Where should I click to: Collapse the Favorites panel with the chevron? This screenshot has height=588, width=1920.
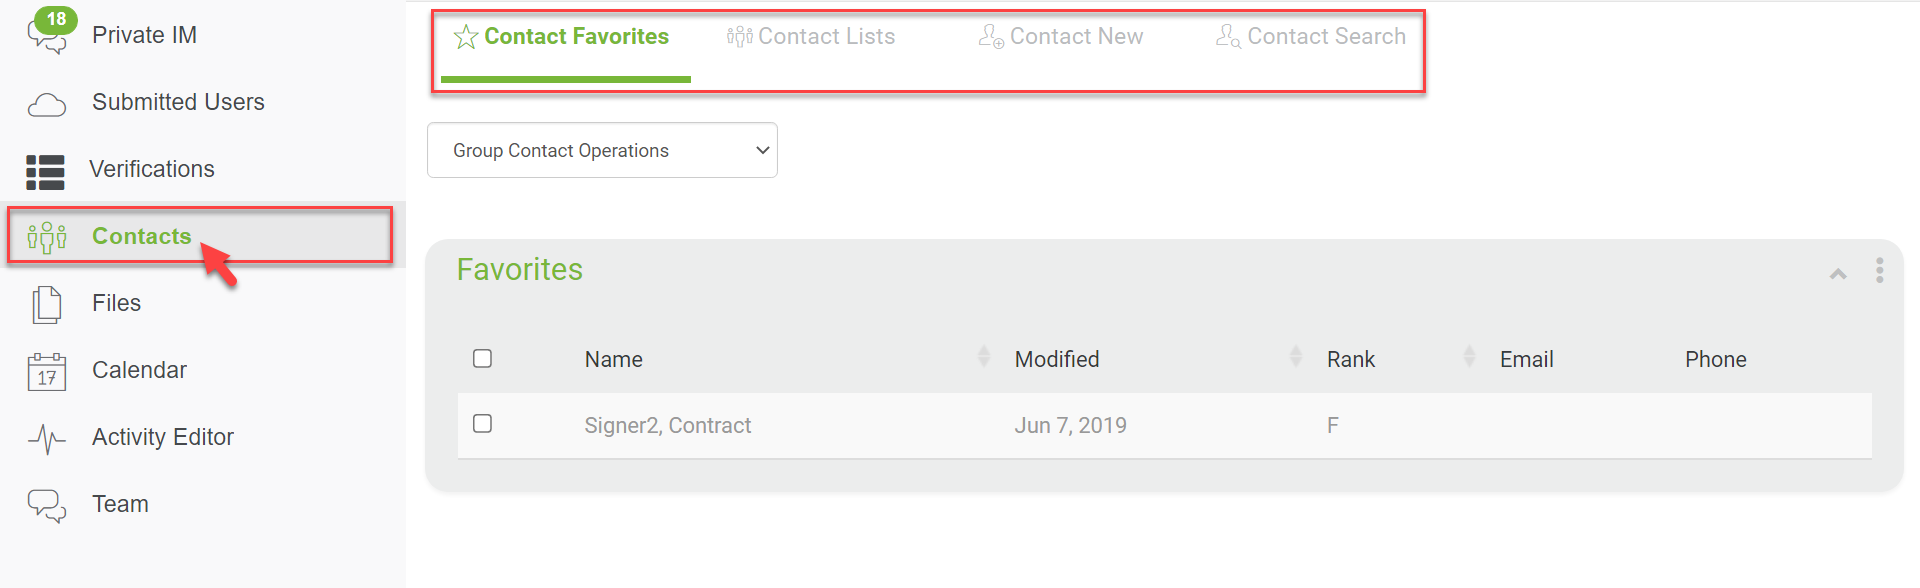(1838, 273)
